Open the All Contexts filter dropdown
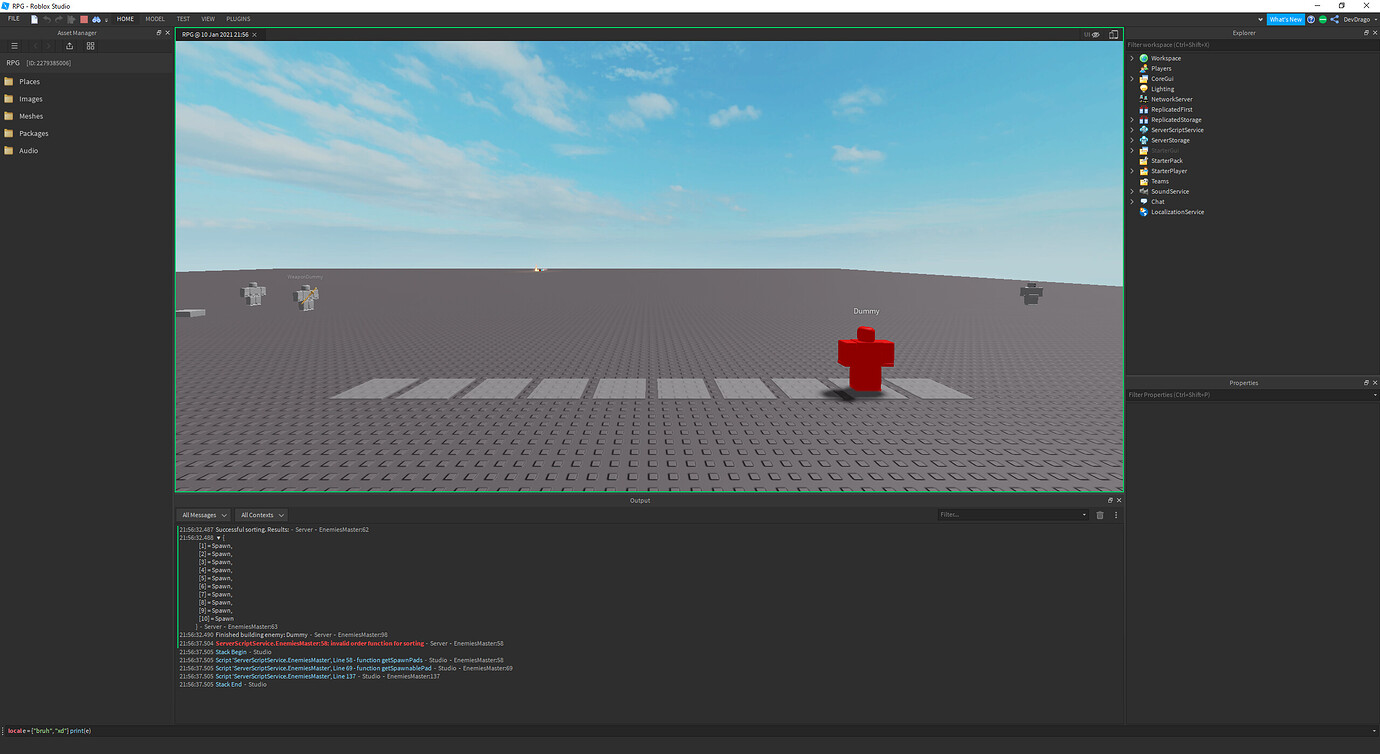The image size is (1380, 754). click(x=261, y=514)
